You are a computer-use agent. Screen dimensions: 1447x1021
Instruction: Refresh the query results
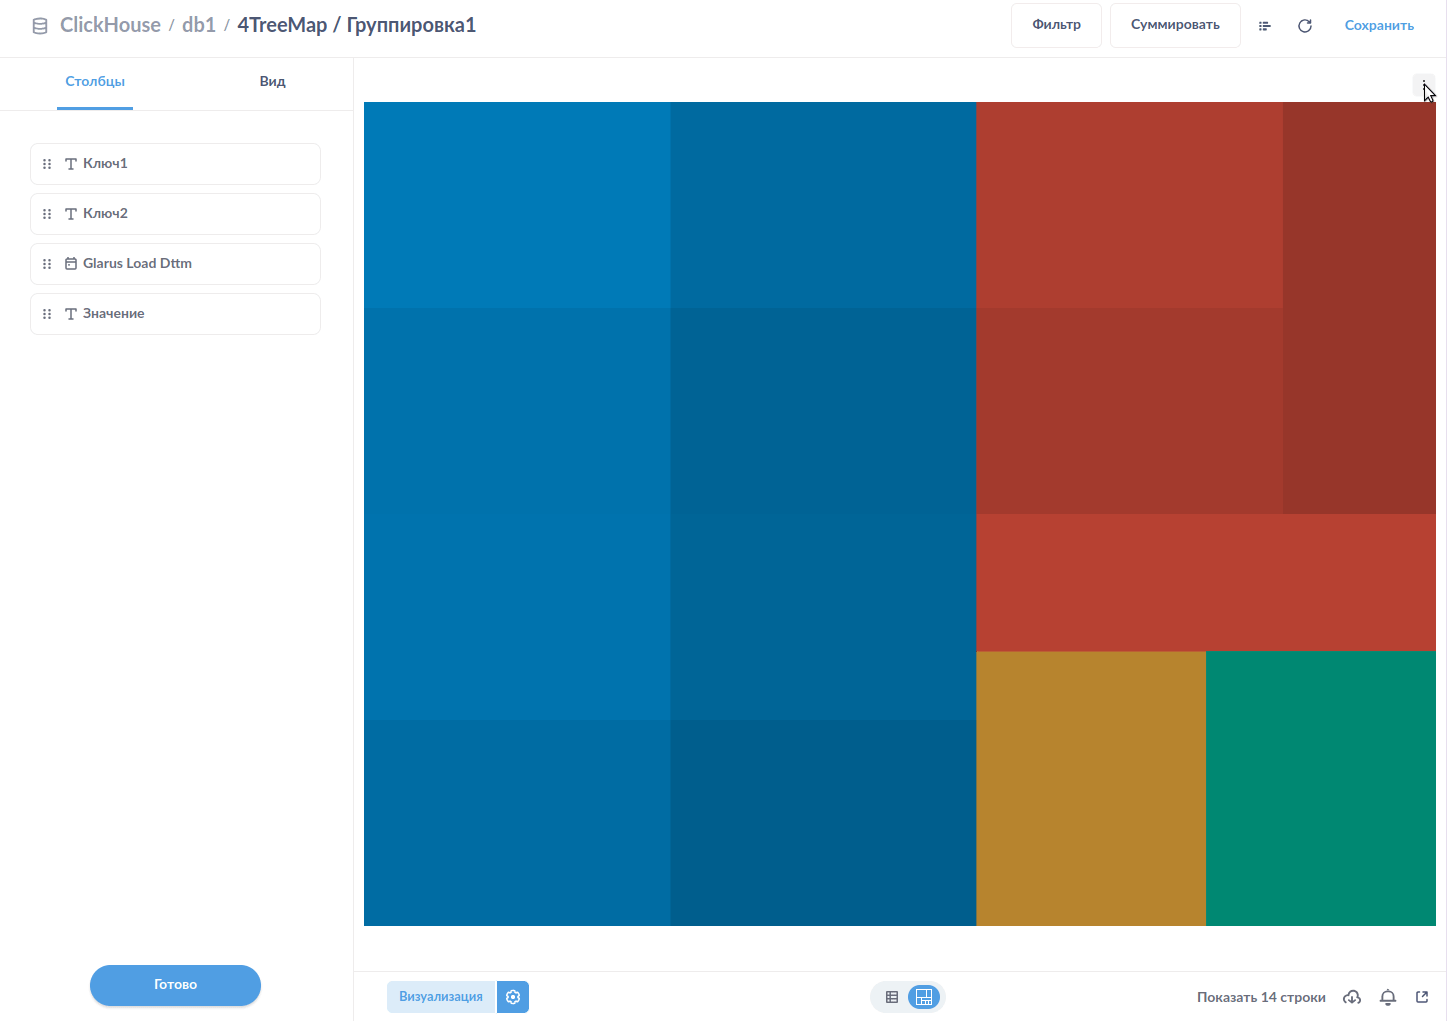[x=1304, y=25]
